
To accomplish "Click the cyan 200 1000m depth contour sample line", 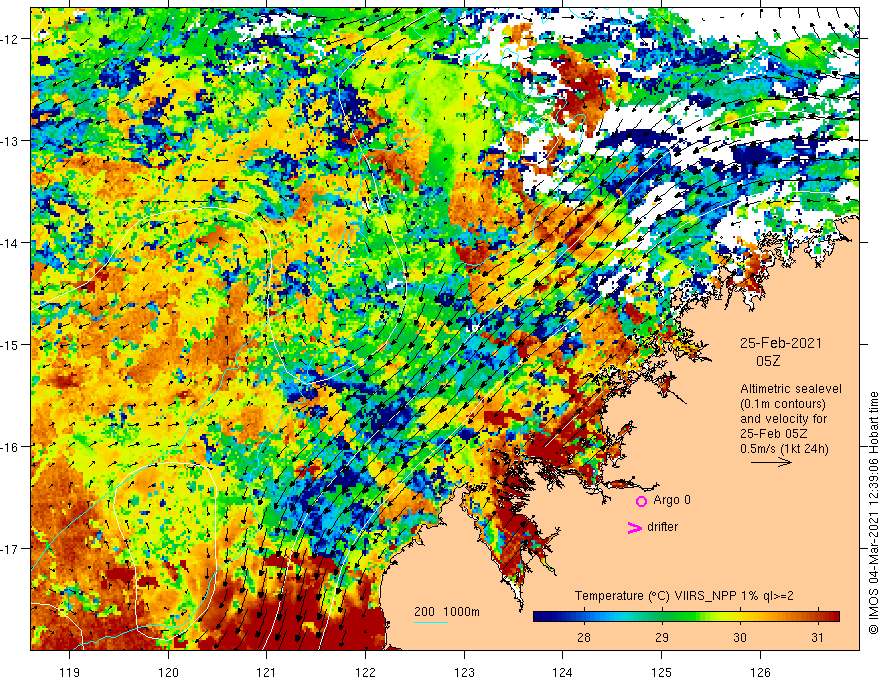I will pyautogui.click(x=431, y=622).
